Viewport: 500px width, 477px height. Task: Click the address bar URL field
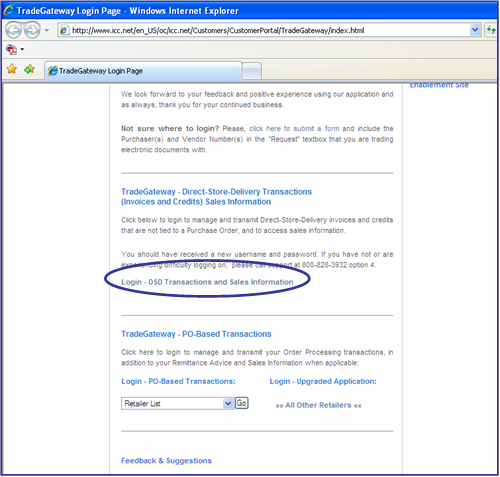pos(269,30)
